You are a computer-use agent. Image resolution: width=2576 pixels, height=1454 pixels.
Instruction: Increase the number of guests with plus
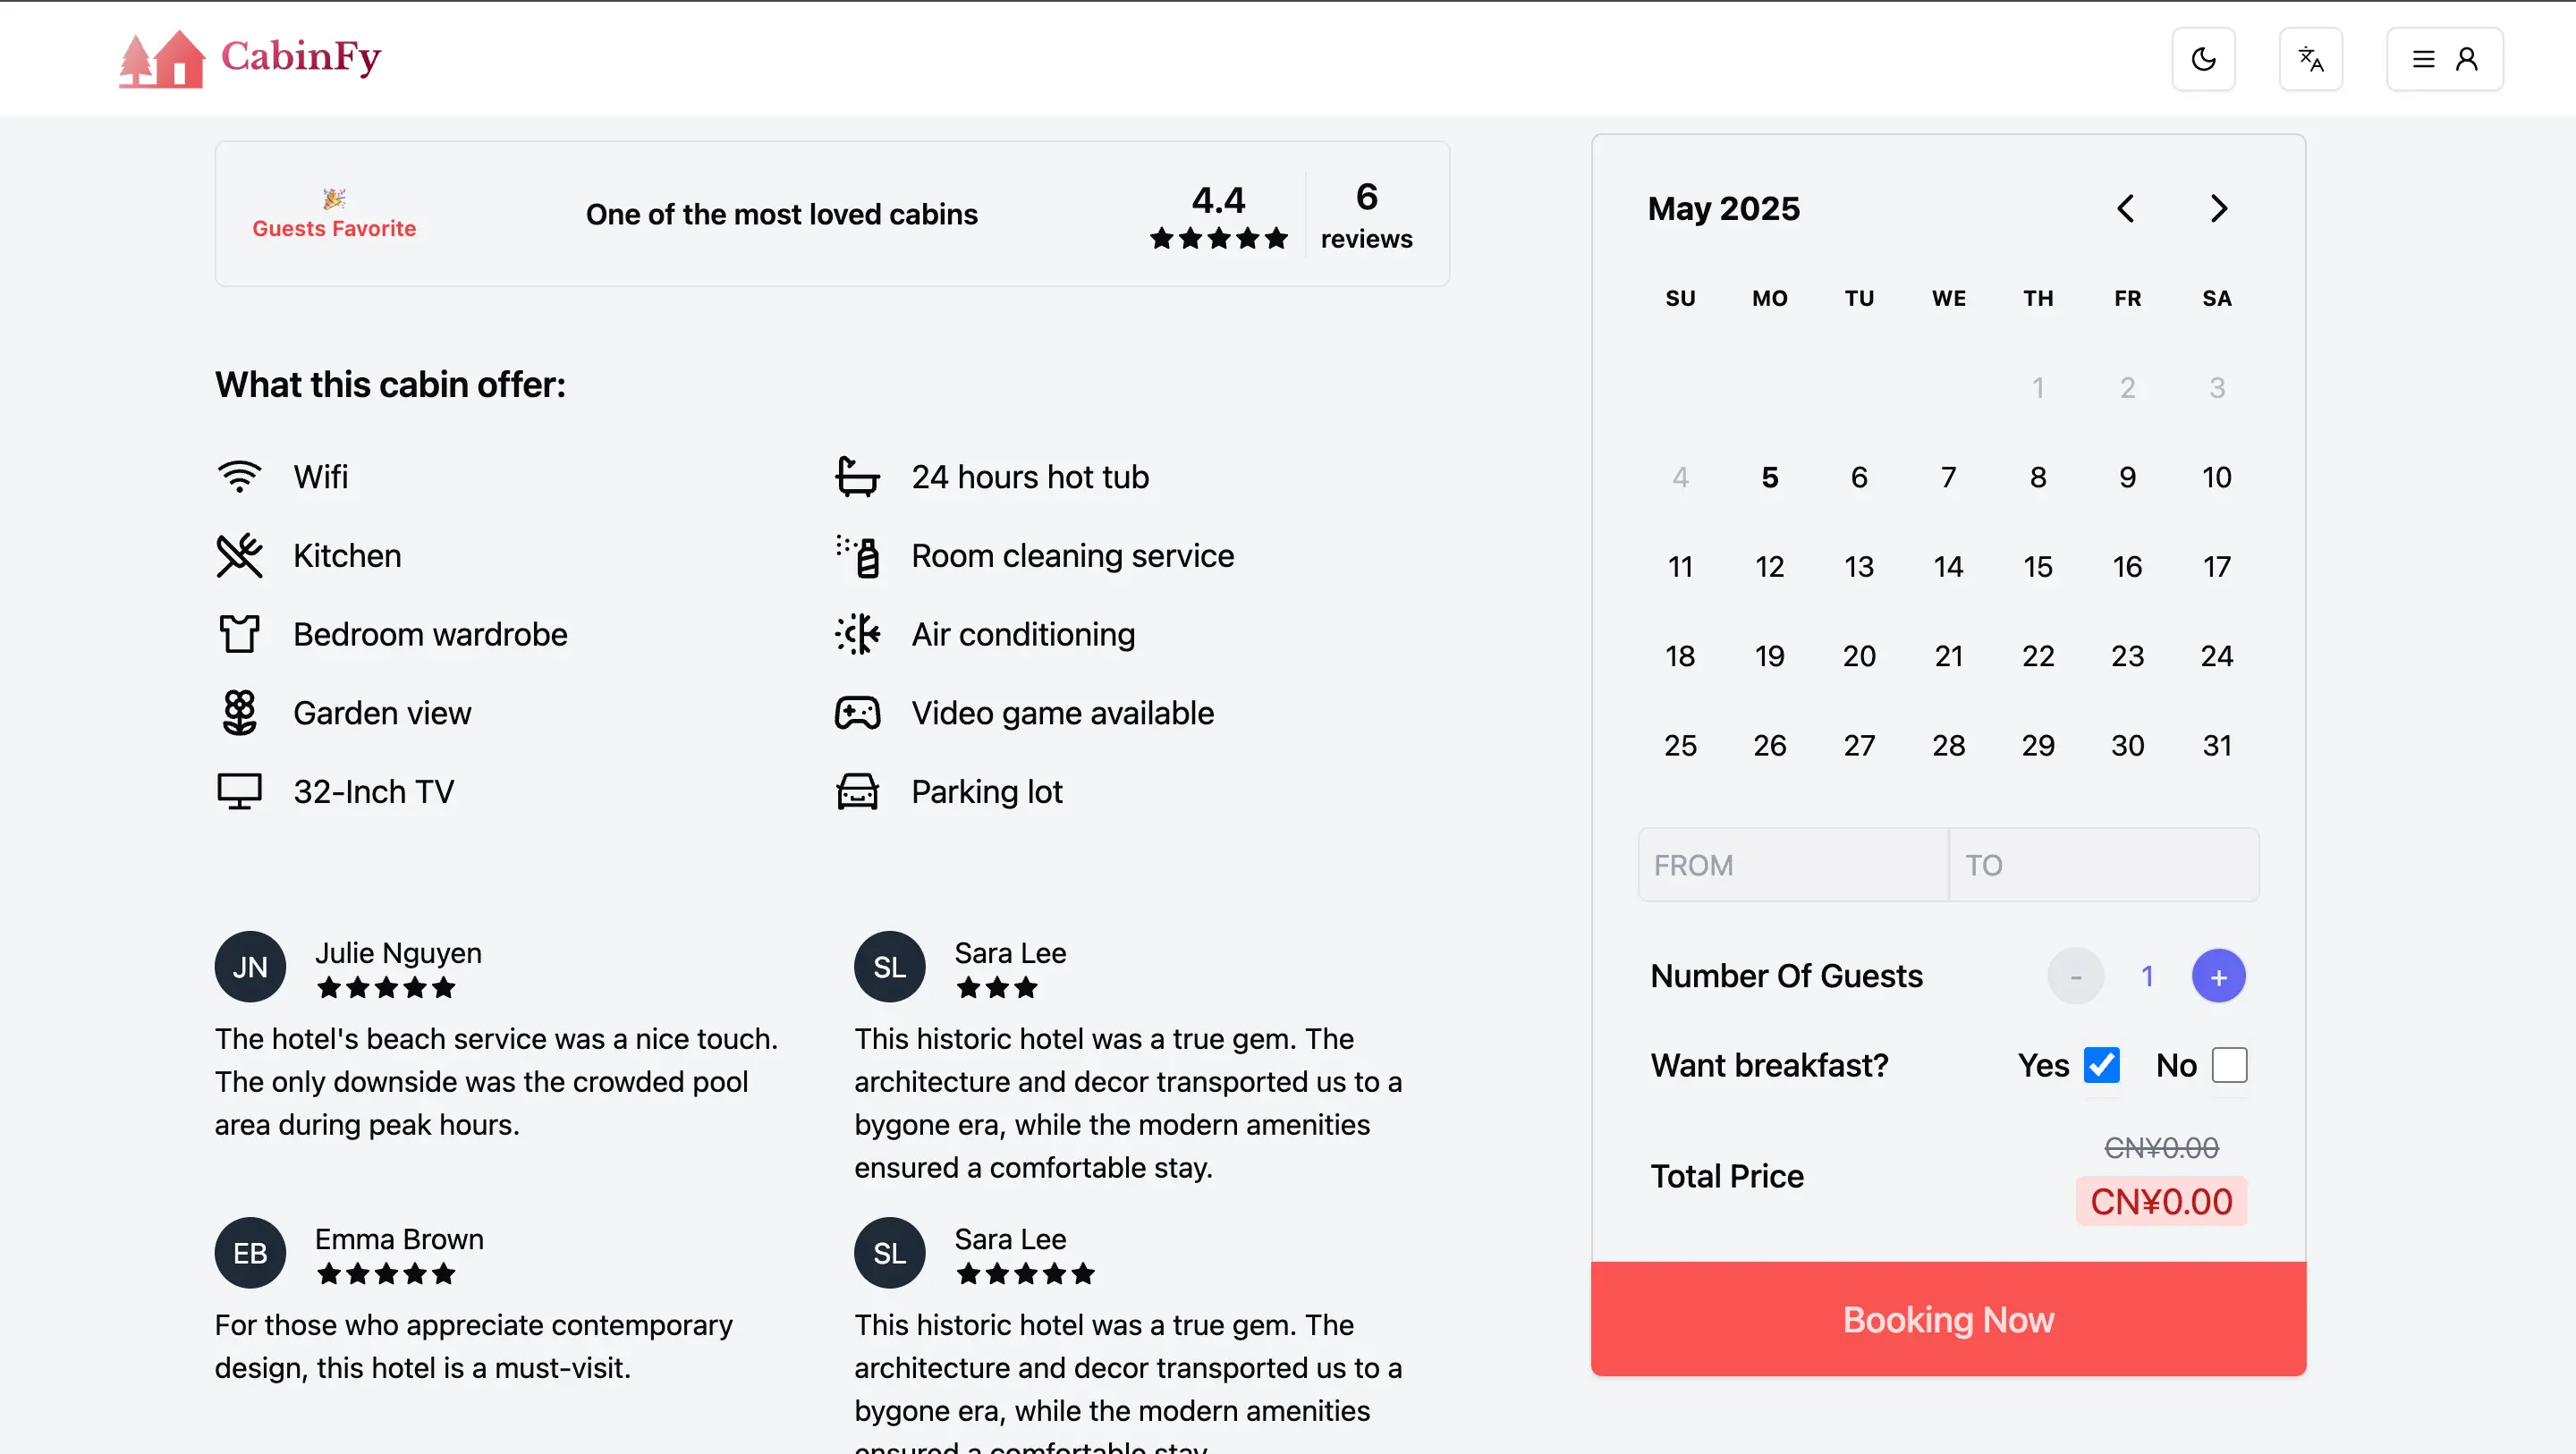pos(2218,976)
